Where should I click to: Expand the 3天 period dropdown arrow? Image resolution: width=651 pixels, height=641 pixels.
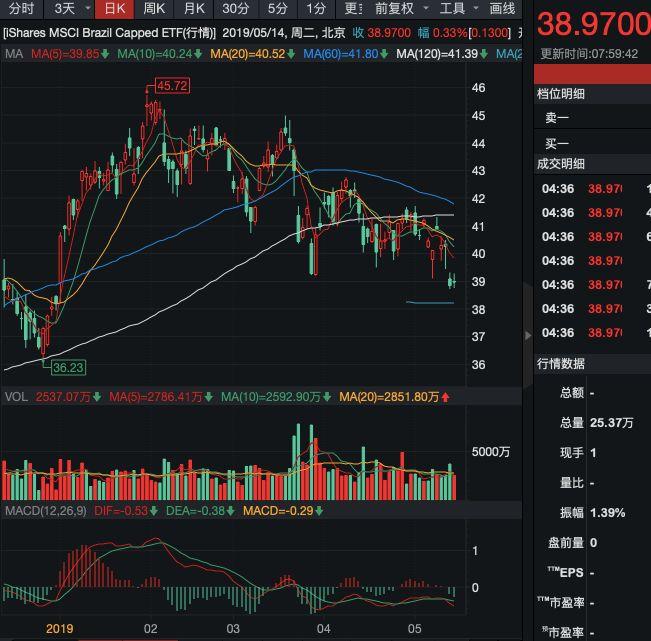[88, 8]
